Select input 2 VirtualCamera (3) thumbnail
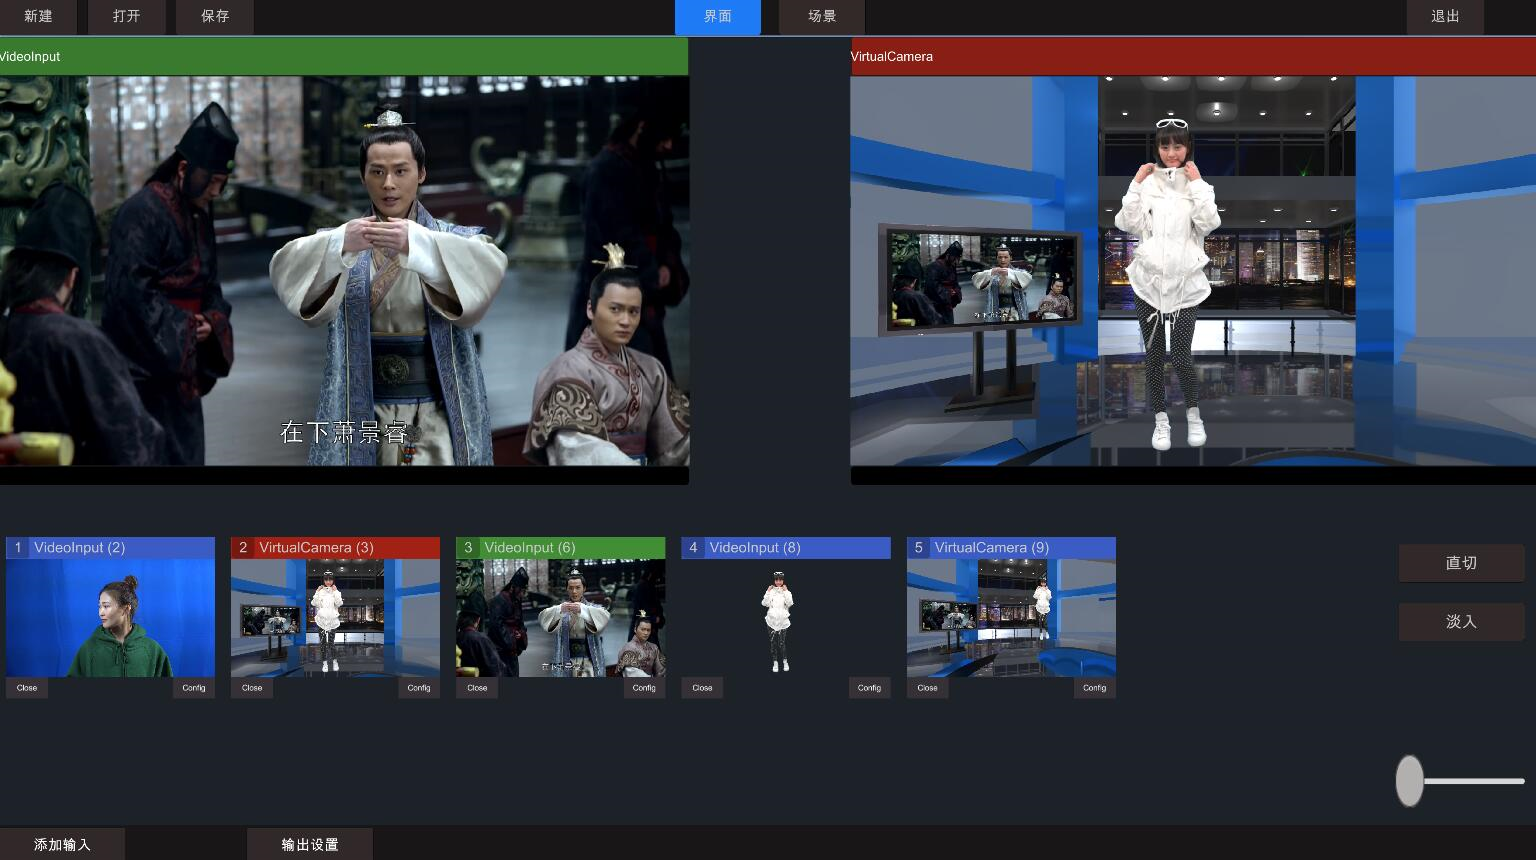The width and height of the screenshot is (1536, 860). click(335, 618)
